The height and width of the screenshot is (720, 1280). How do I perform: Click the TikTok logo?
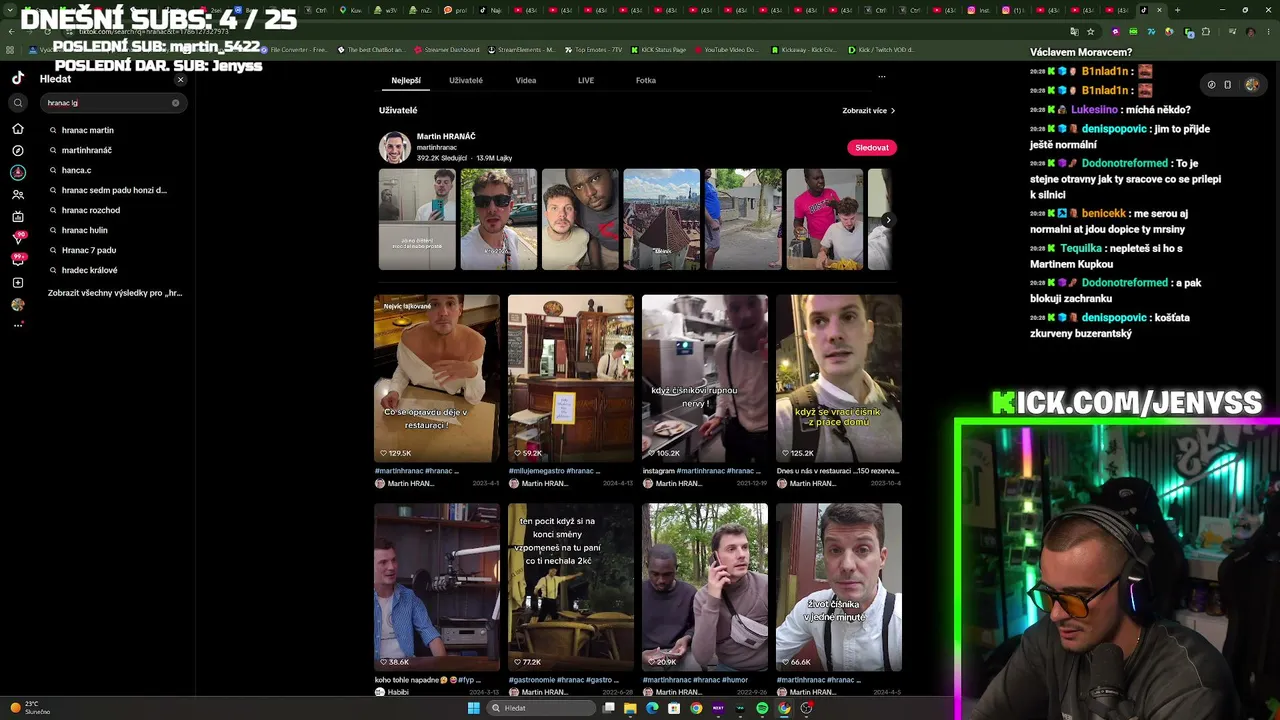pos(18,78)
